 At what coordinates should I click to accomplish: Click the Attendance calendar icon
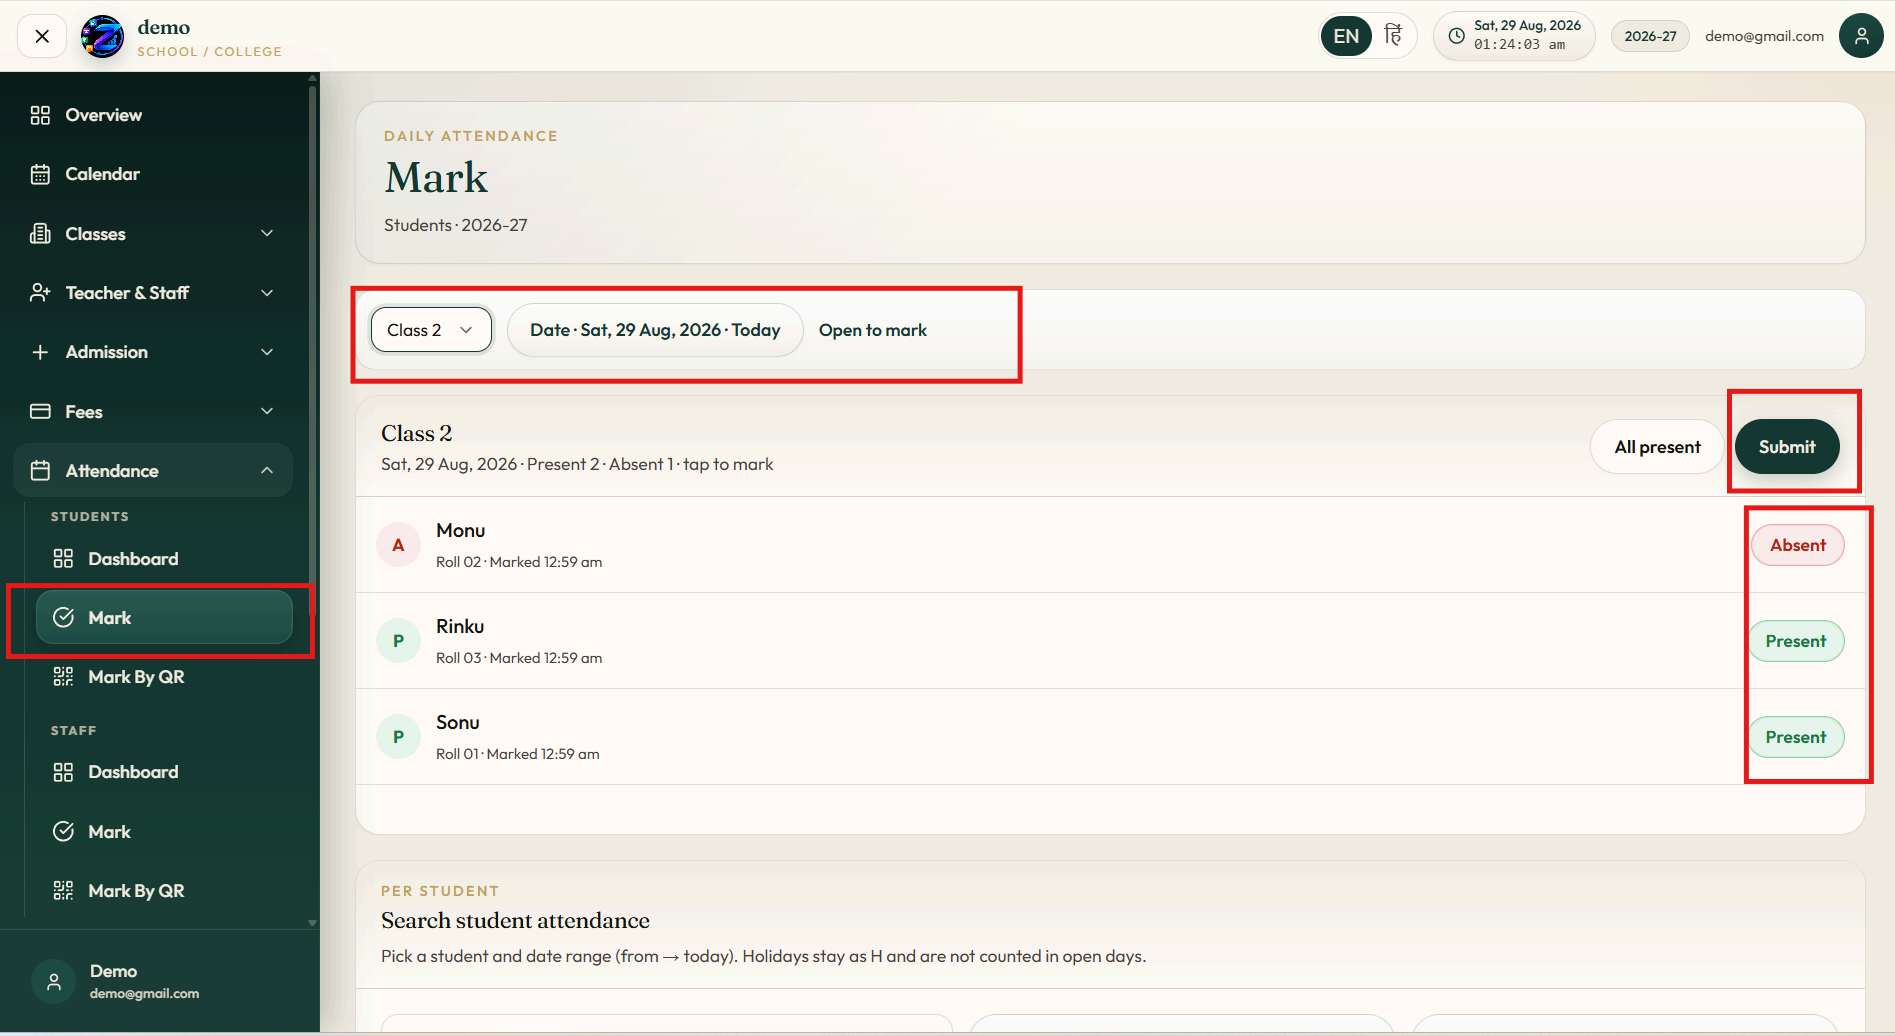[40, 471]
